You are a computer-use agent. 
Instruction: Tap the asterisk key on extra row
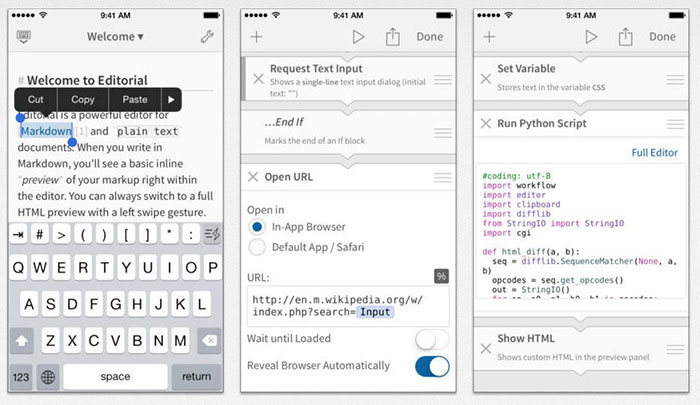(x=169, y=234)
